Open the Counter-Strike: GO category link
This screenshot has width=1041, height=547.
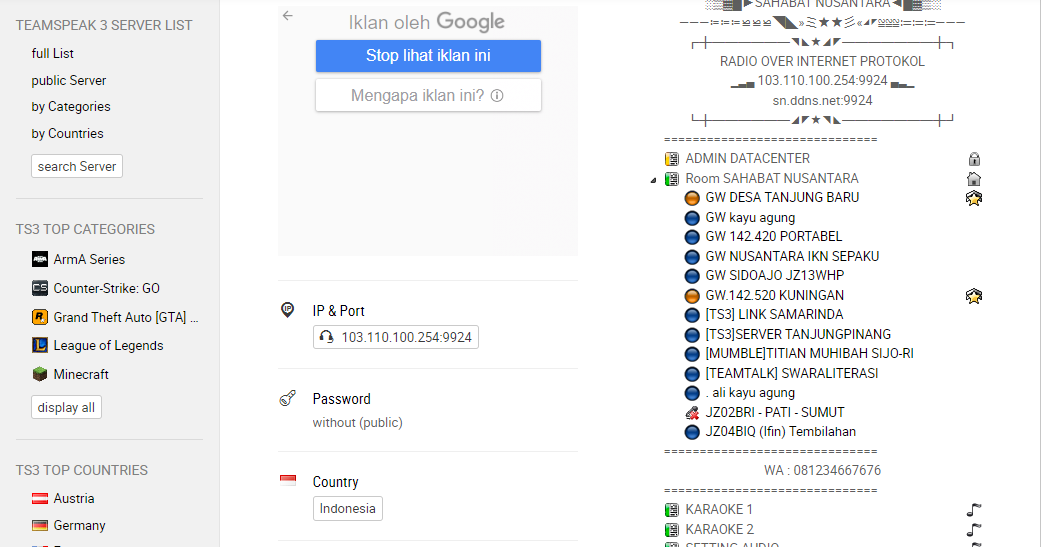106,289
